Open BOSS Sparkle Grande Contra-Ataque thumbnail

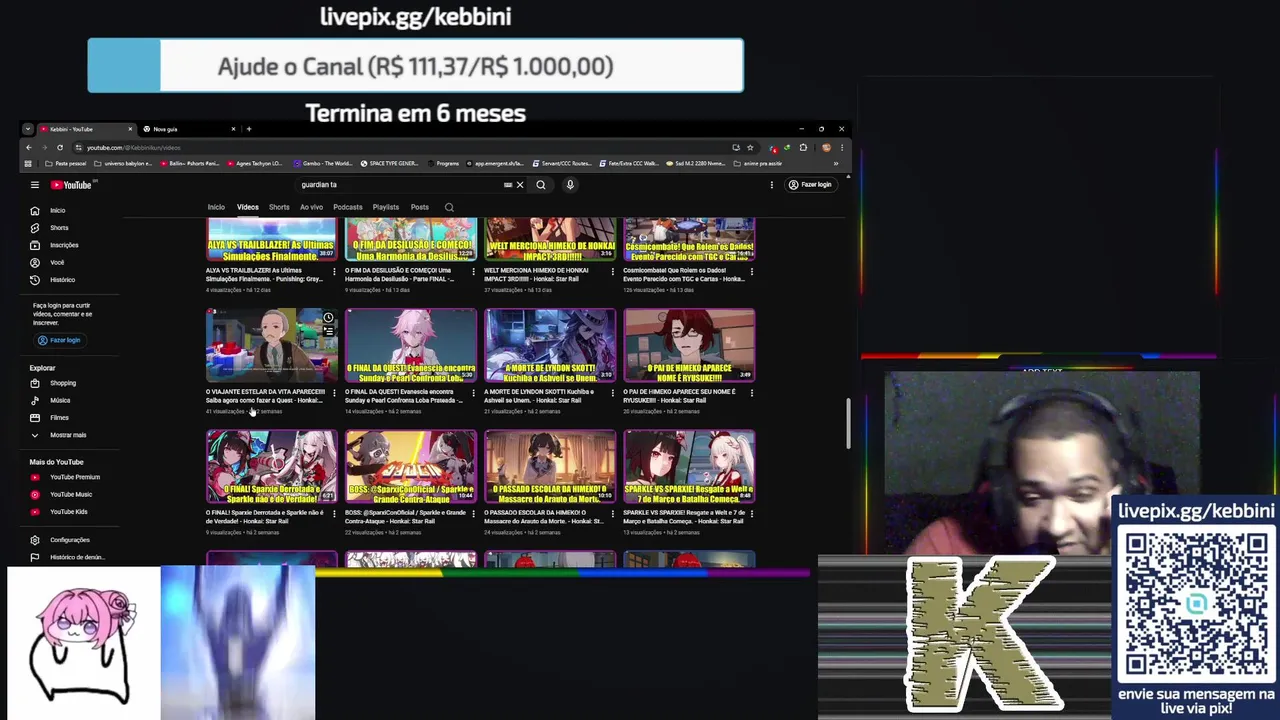click(x=411, y=467)
